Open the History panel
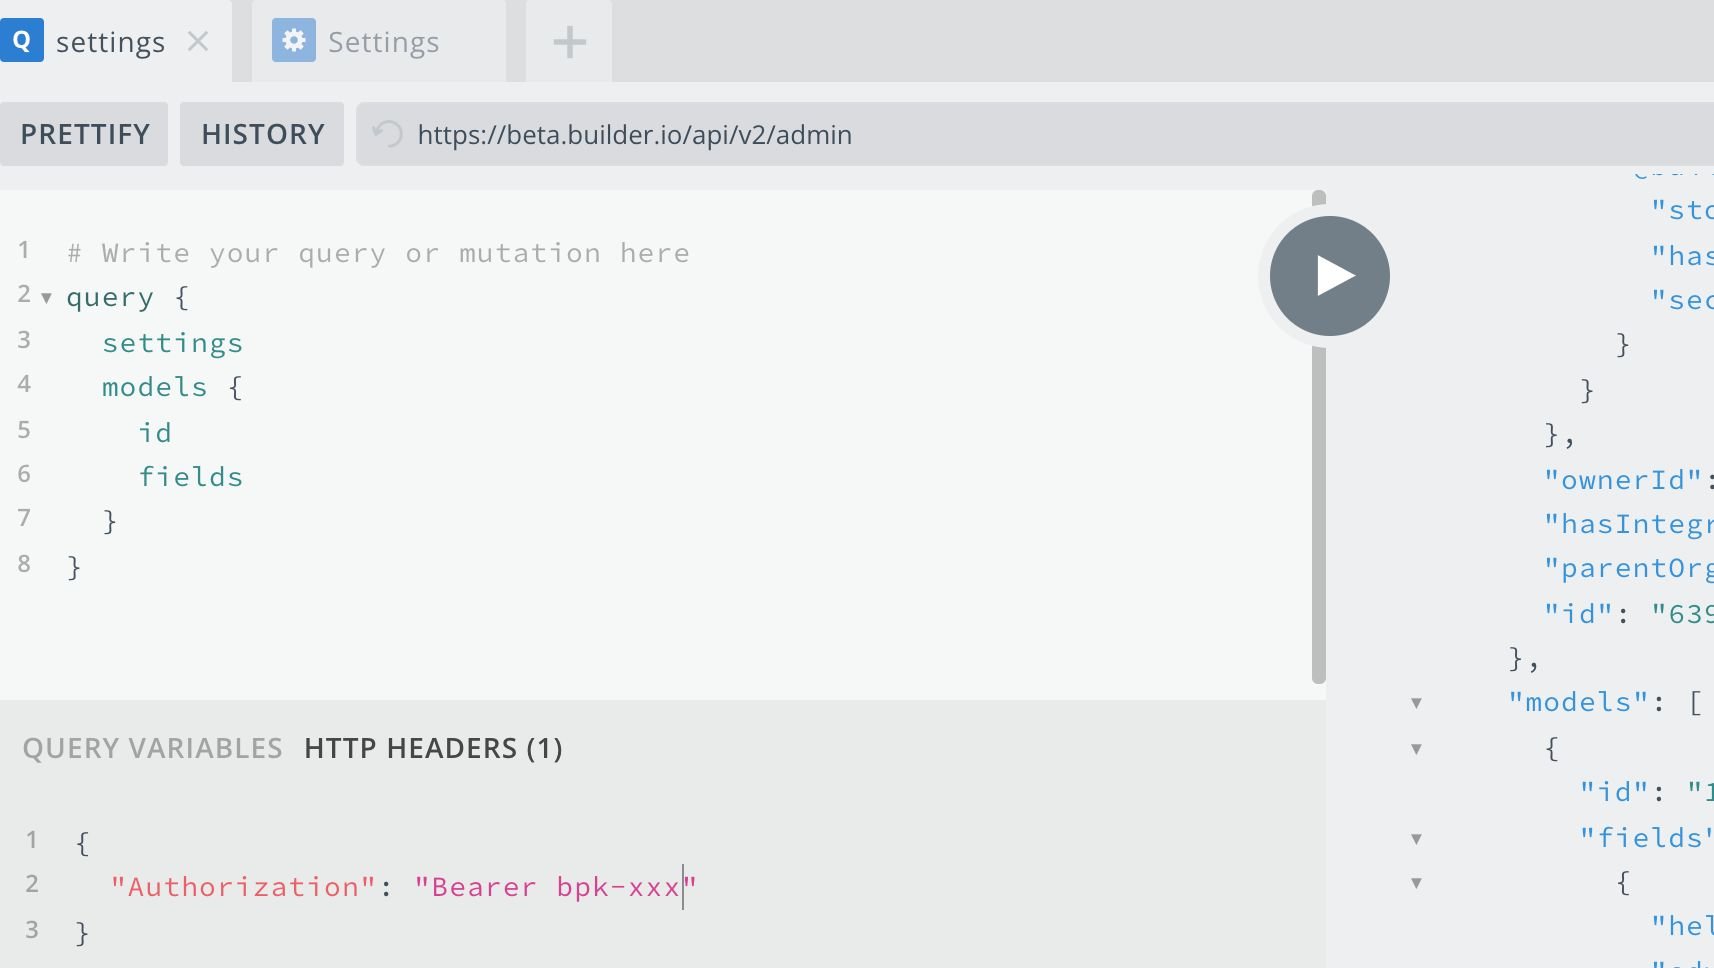The height and width of the screenshot is (968, 1714). pos(262,134)
